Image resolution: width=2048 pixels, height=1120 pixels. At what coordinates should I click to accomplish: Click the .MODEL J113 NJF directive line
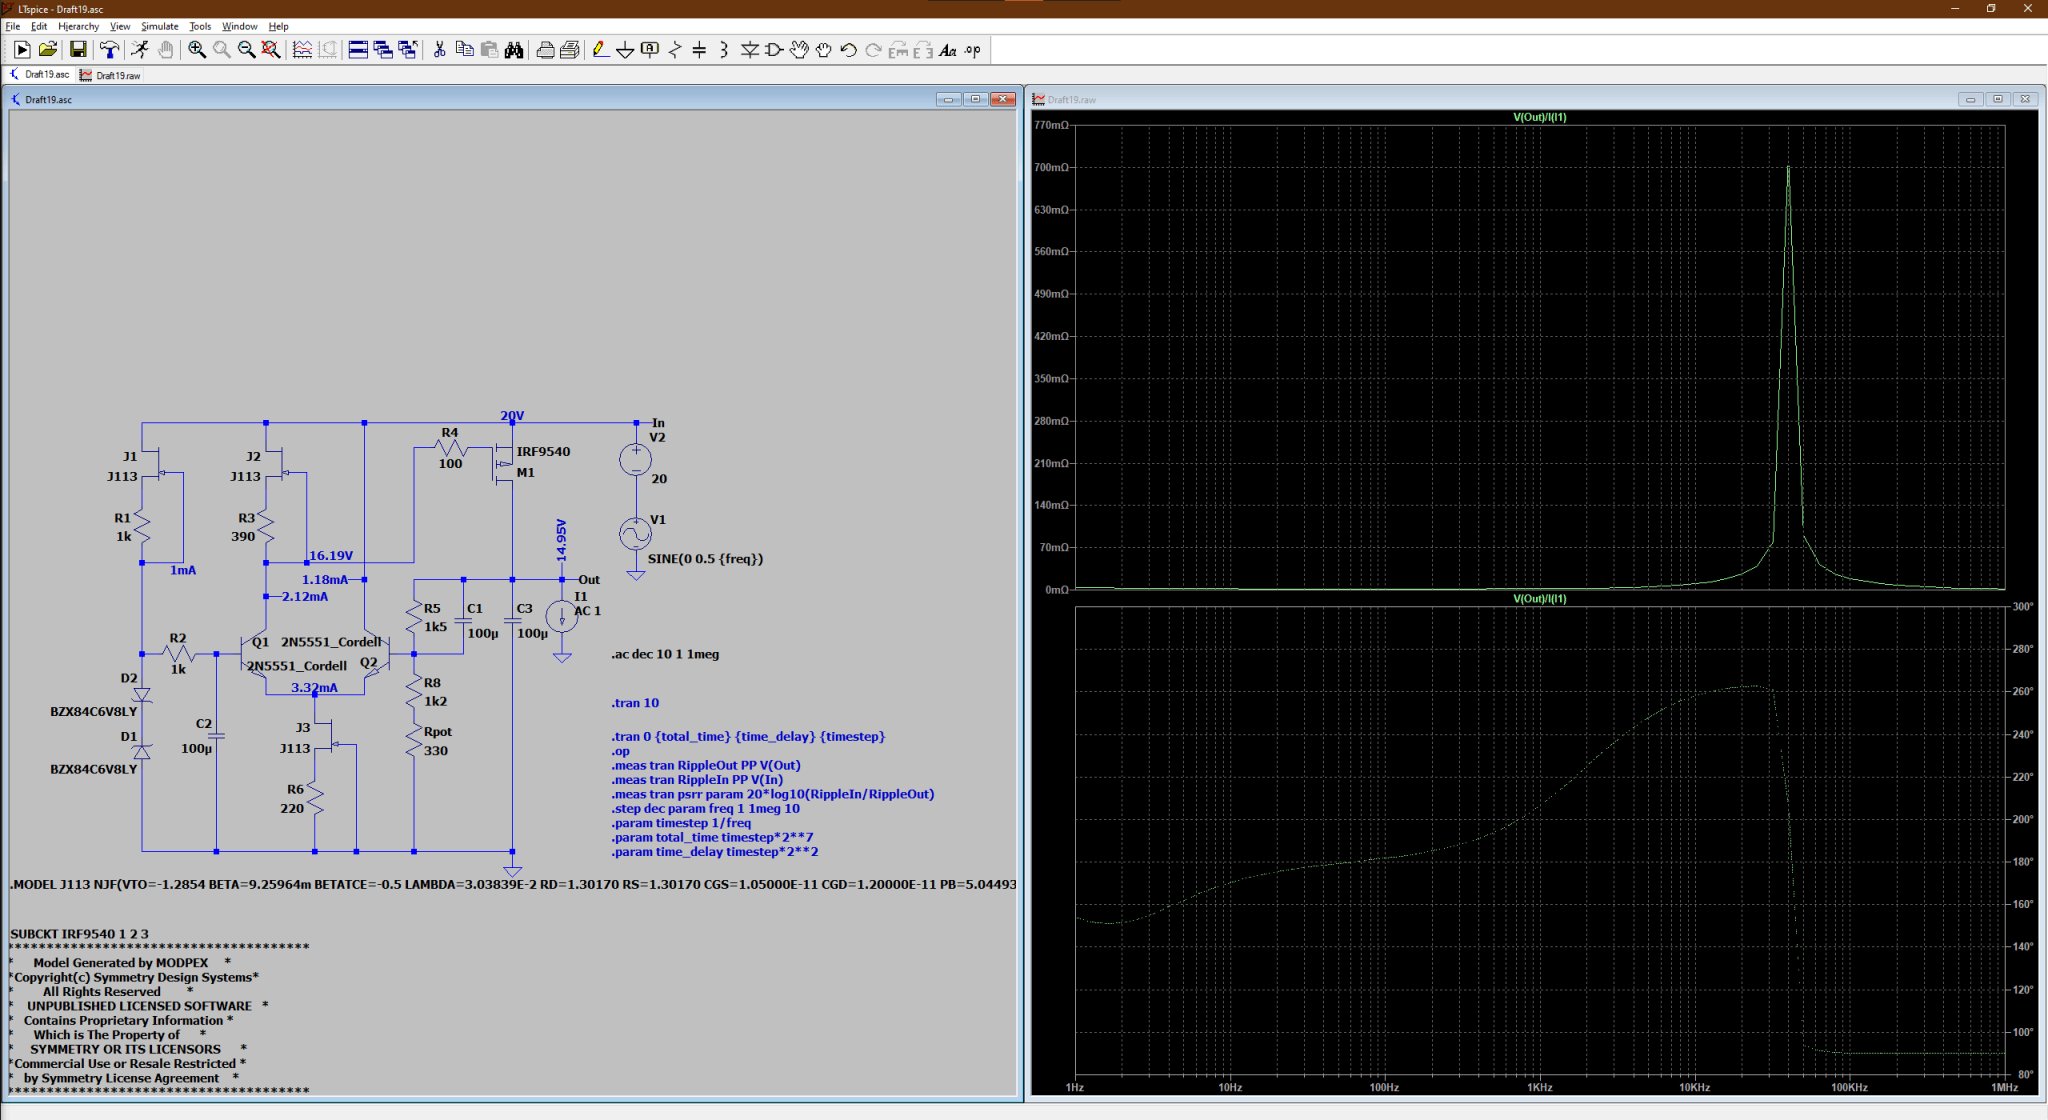513,884
